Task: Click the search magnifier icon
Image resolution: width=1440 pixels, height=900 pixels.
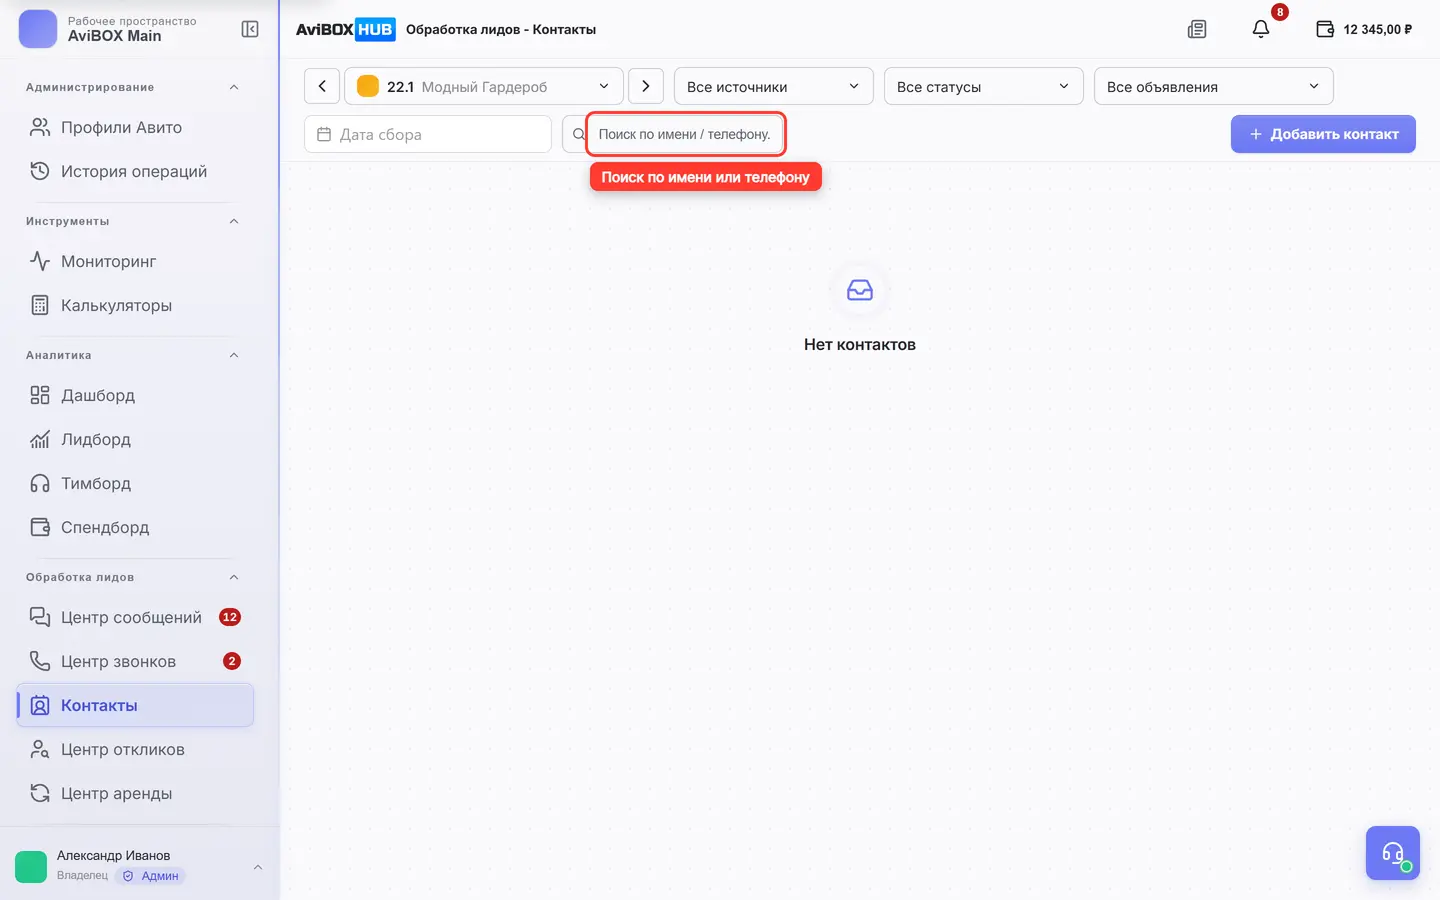Action: point(578,134)
